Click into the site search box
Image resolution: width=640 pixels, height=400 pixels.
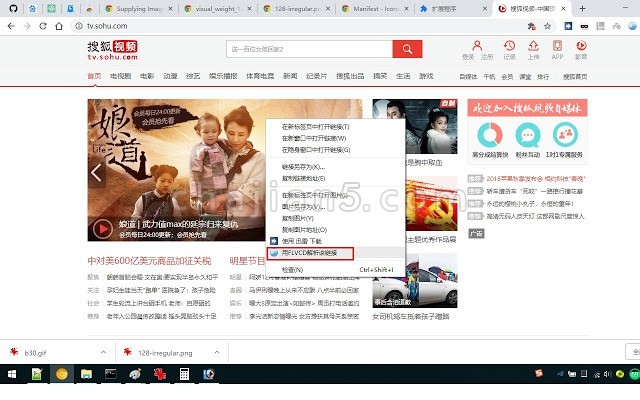pyautogui.click(x=309, y=49)
